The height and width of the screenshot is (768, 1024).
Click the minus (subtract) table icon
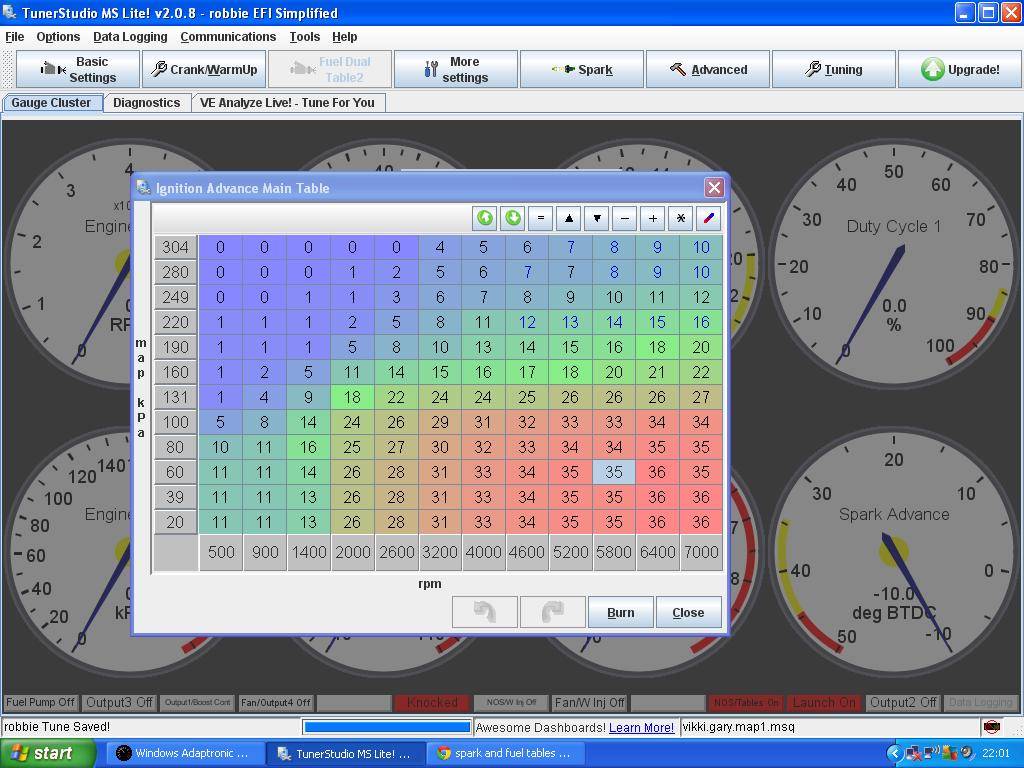pyautogui.click(x=625, y=218)
